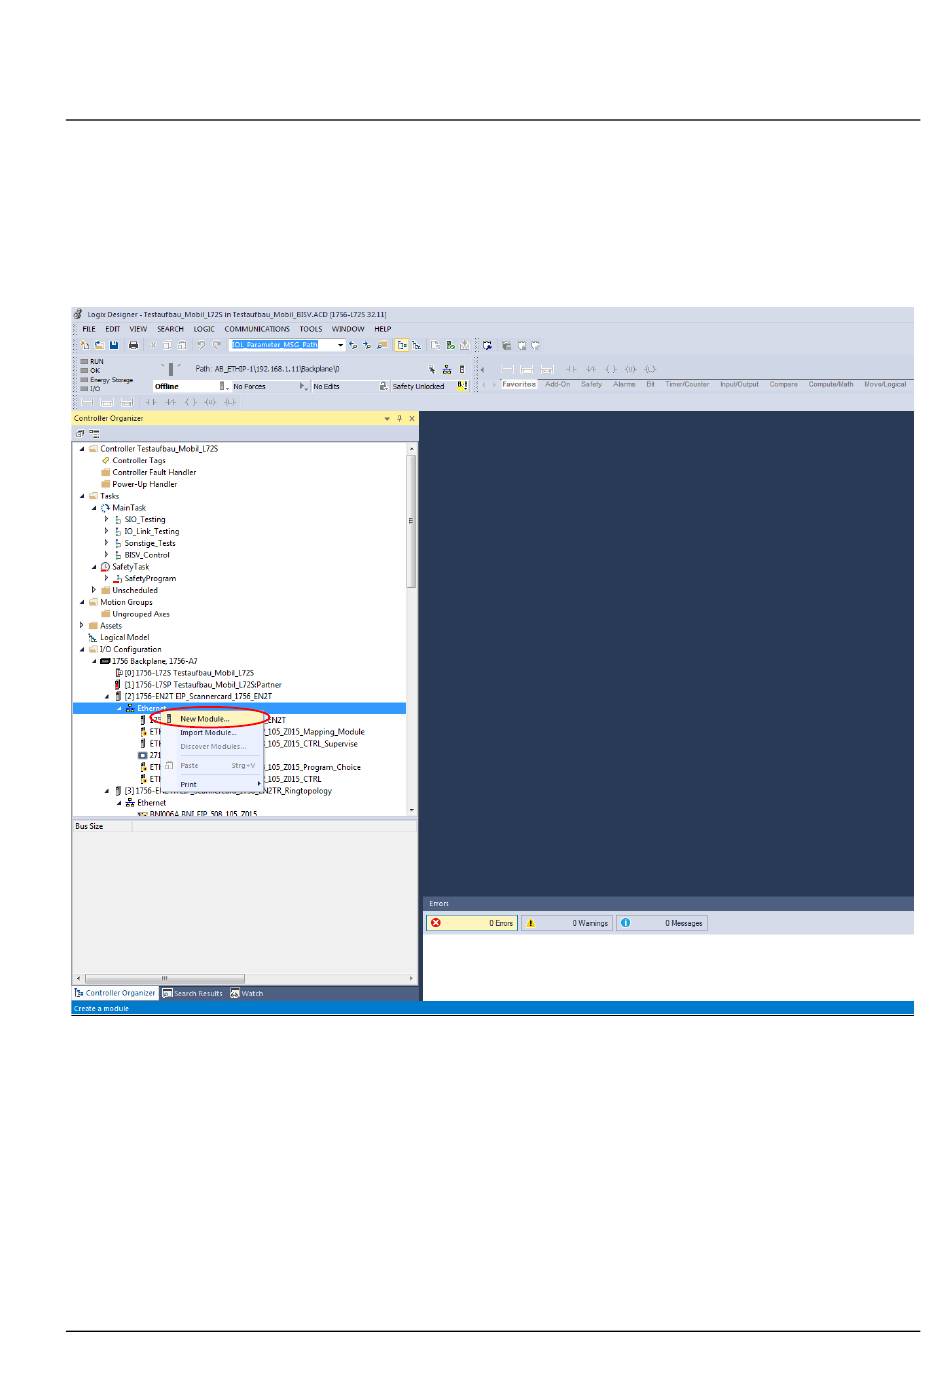
Task: Collapse the Motion Groups folder
Action: (82, 602)
